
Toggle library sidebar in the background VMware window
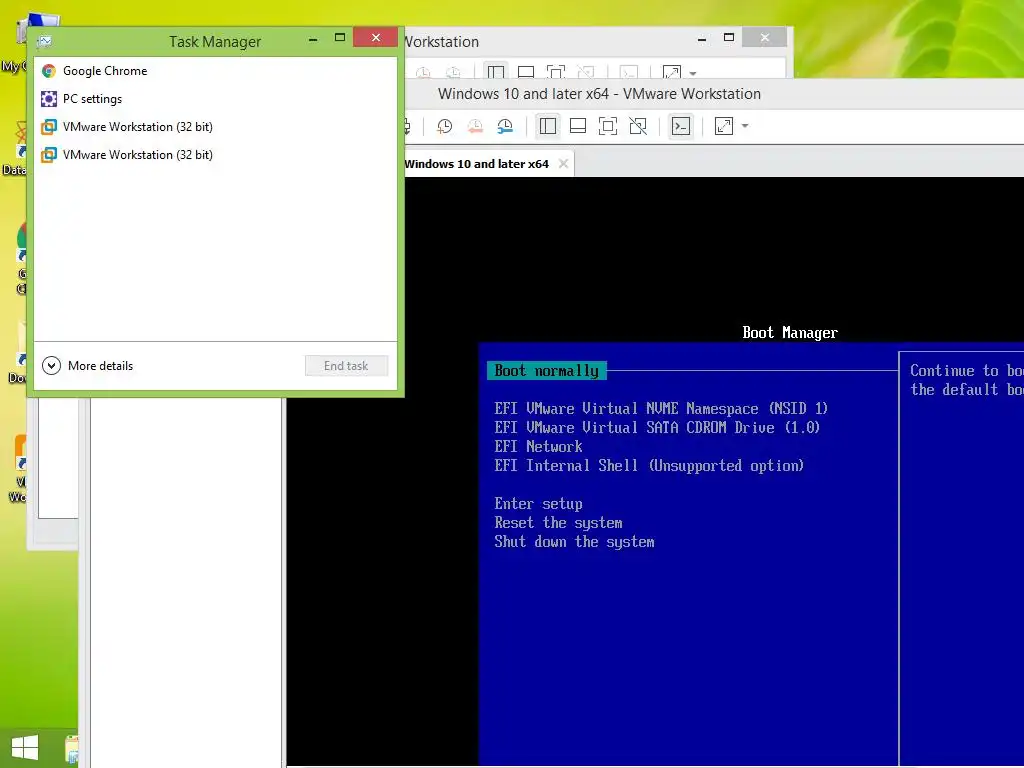click(496, 72)
